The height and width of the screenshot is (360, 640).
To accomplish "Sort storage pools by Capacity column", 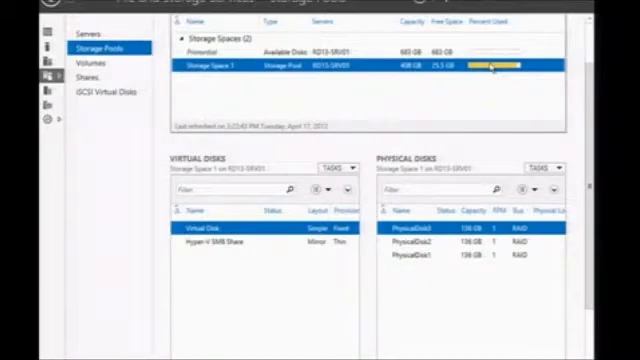I will point(412,21).
